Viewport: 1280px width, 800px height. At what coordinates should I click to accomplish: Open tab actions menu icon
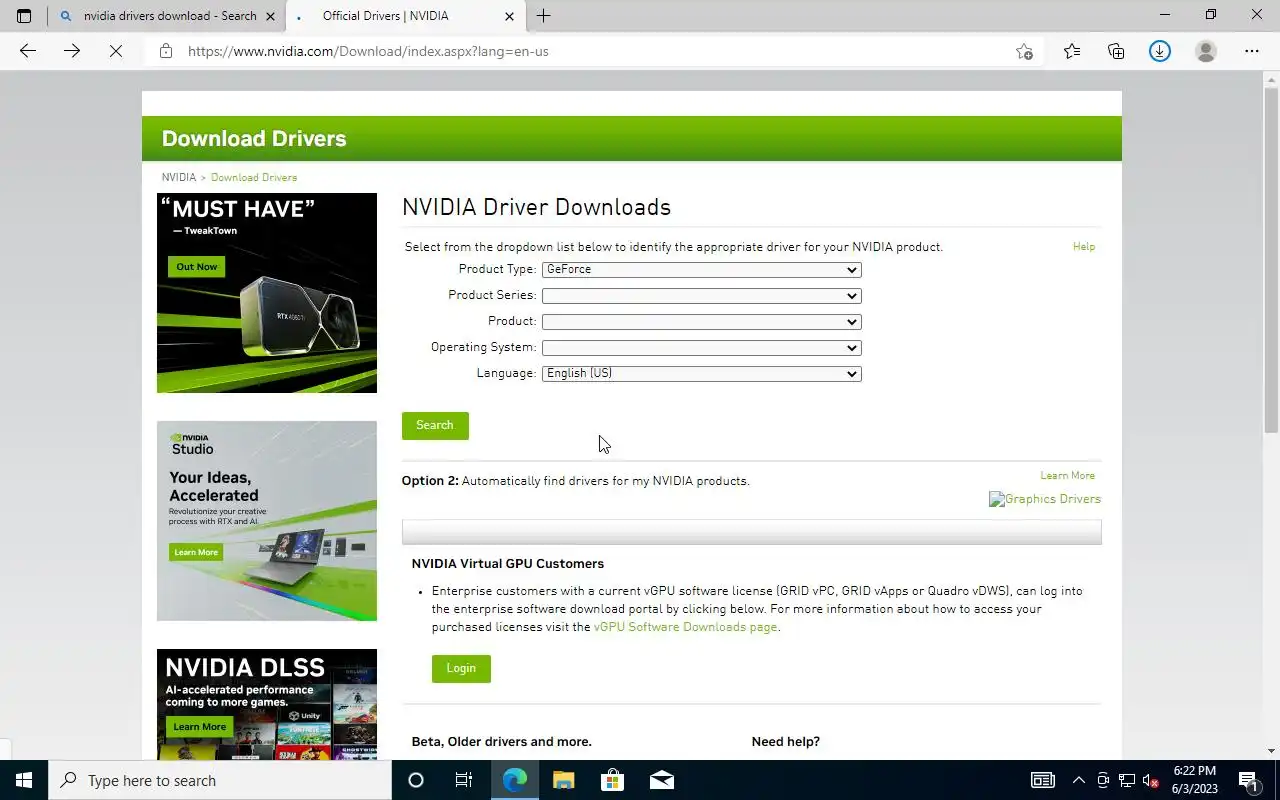point(24,16)
